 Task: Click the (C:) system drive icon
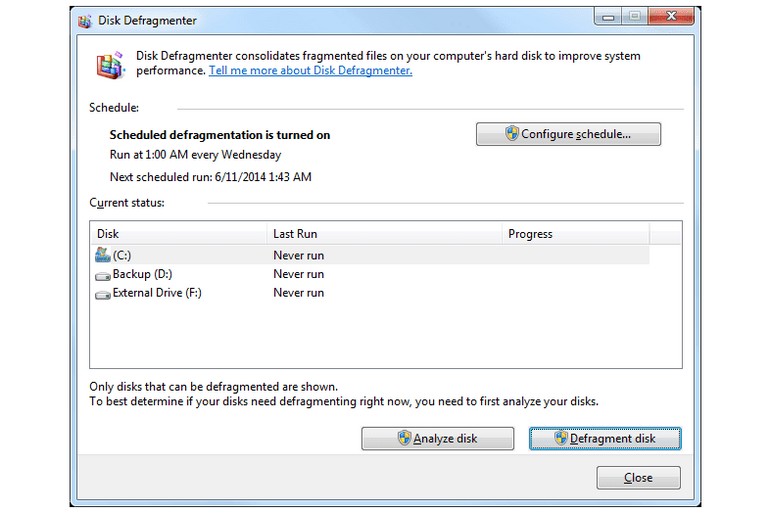[103, 255]
